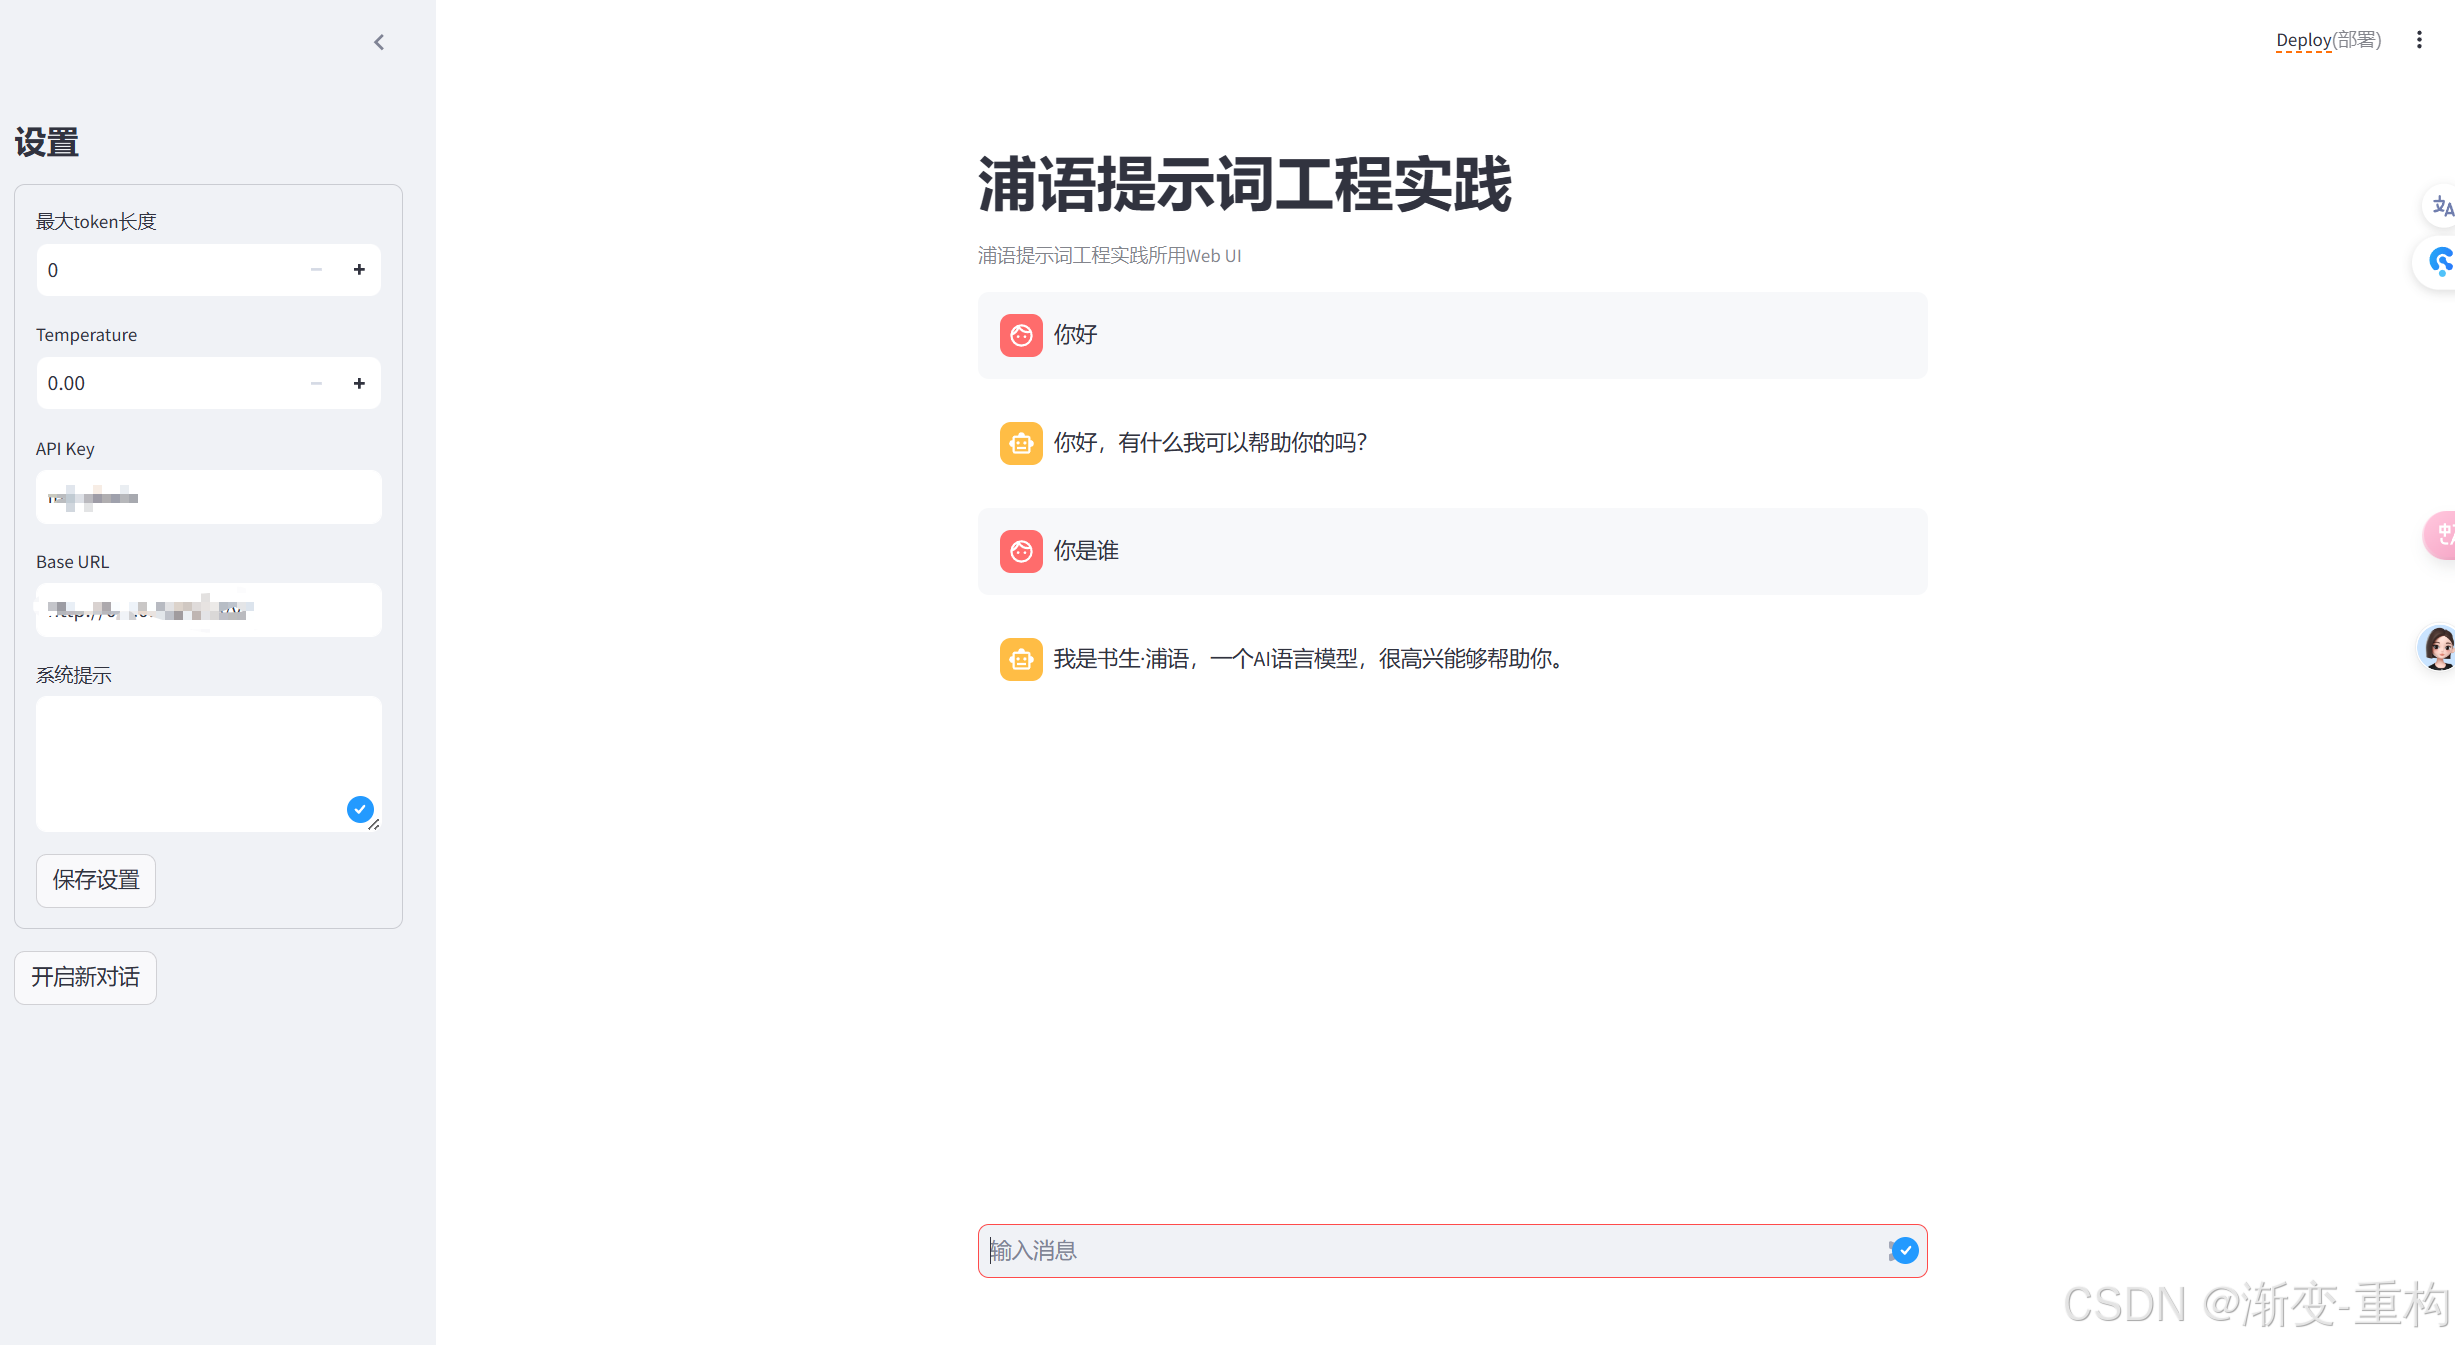2455x1345 pixels.
Task: Click the 设置 sidebar heading
Action: [47, 142]
